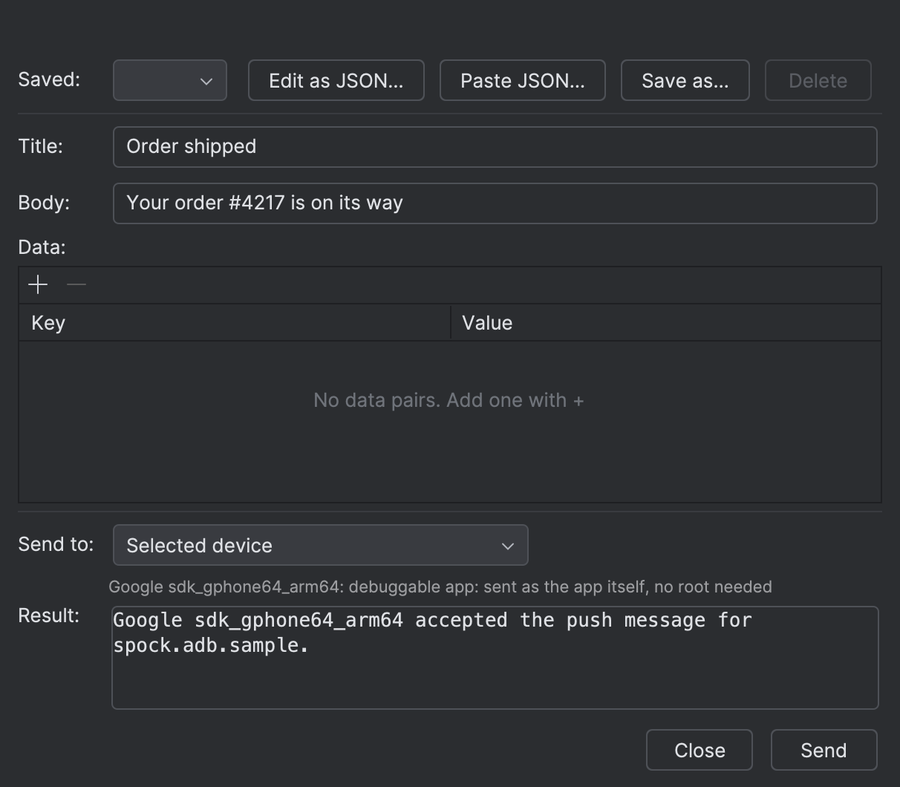900x787 pixels.
Task: Click Paste JSON button
Action: tap(522, 80)
